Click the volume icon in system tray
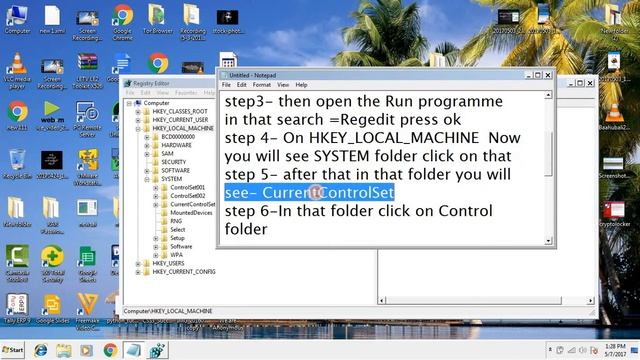The height and width of the screenshot is (360, 640). coord(582,350)
